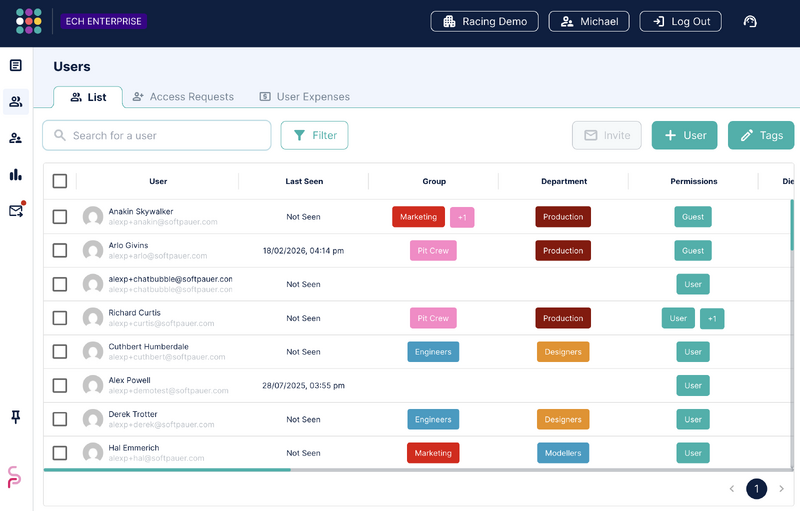Check the box for Derek Trotter
800x511 pixels.
click(60, 419)
